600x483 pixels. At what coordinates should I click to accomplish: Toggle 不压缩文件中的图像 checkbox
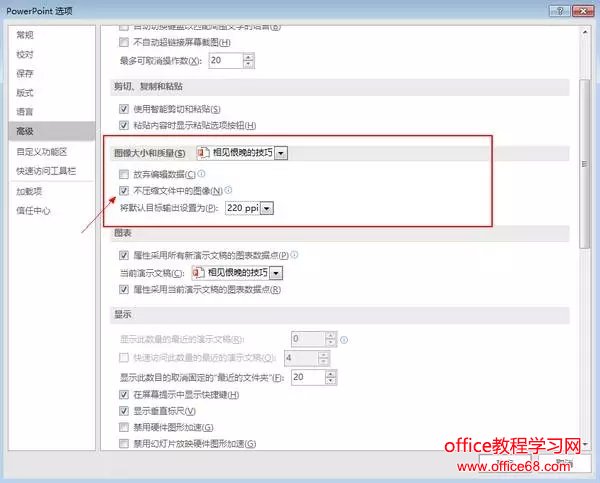coord(124,190)
